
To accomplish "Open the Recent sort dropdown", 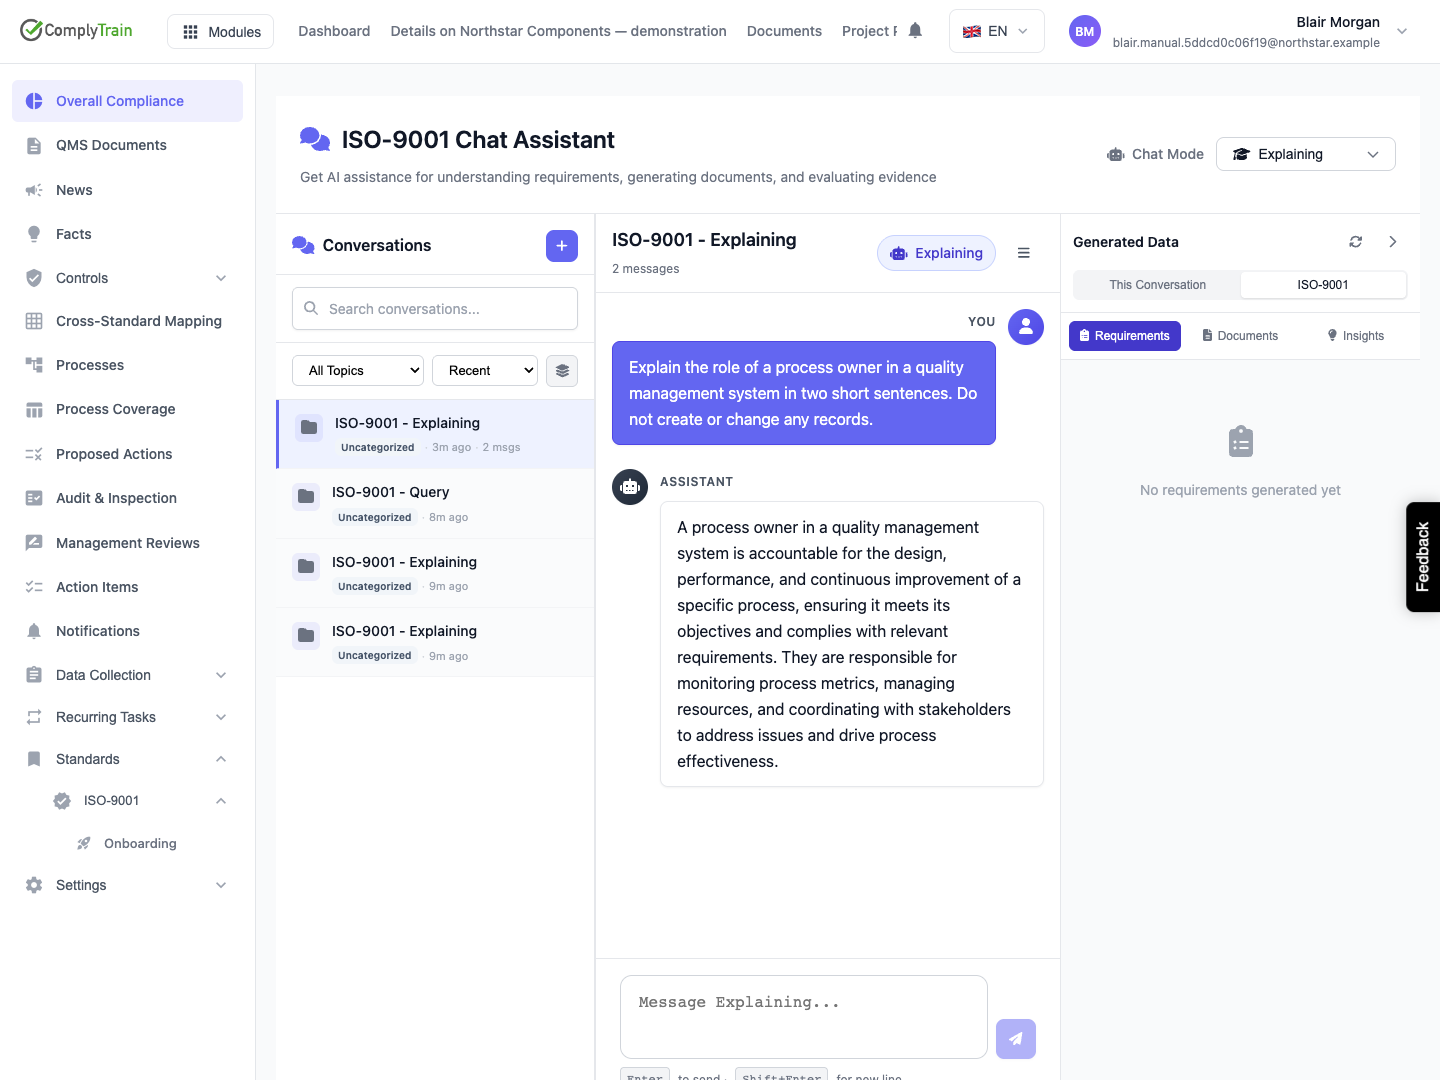I will click(x=485, y=371).
